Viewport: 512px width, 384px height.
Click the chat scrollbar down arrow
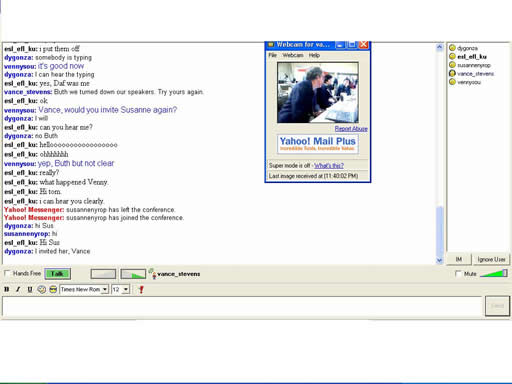tap(439, 260)
